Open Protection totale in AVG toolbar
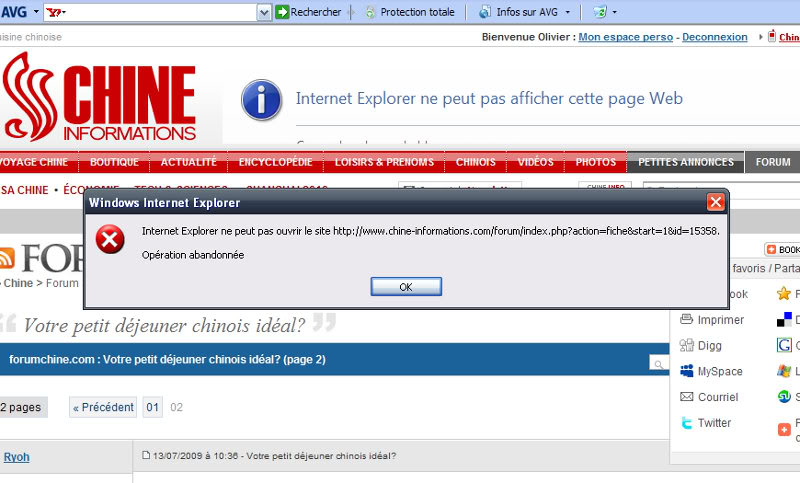Viewport: 800px width, 483px height. (x=410, y=12)
